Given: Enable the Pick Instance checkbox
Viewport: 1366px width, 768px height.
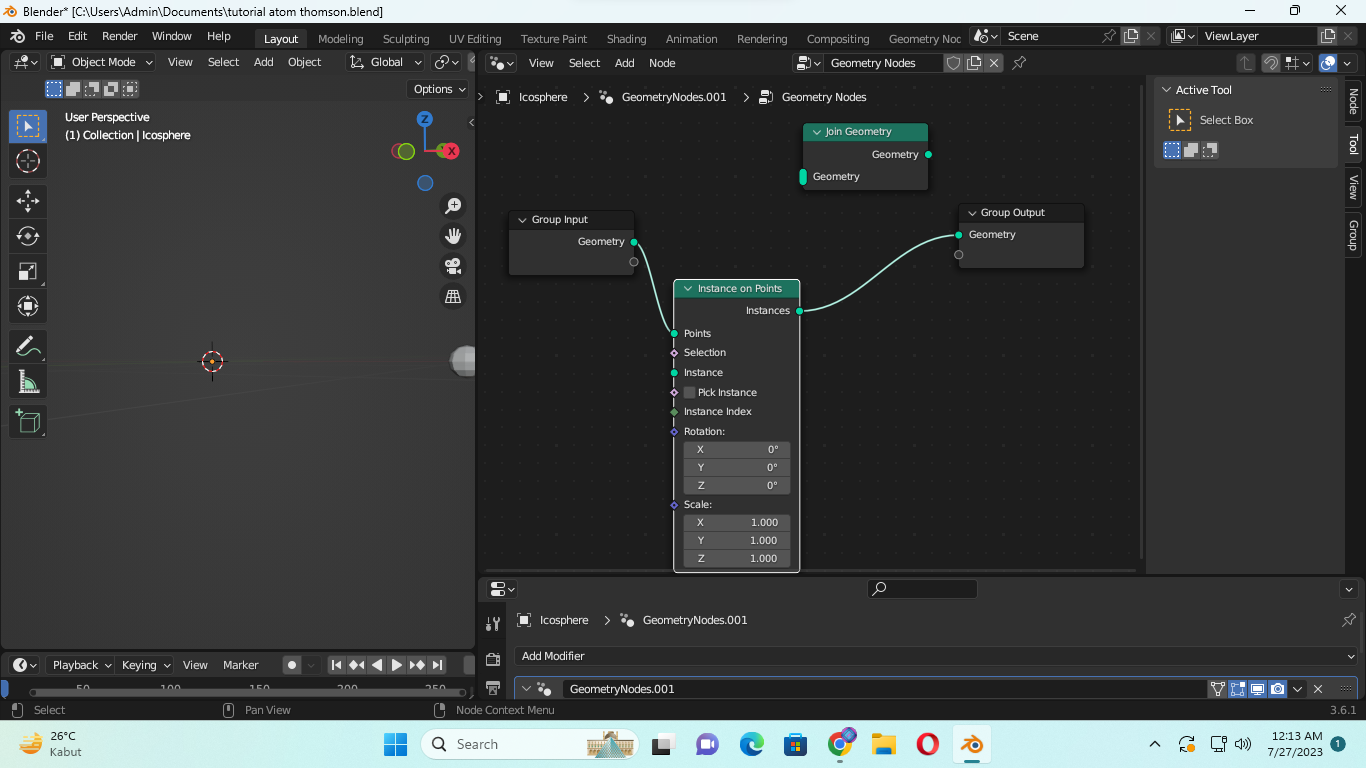Looking at the screenshot, I should (x=689, y=393).
